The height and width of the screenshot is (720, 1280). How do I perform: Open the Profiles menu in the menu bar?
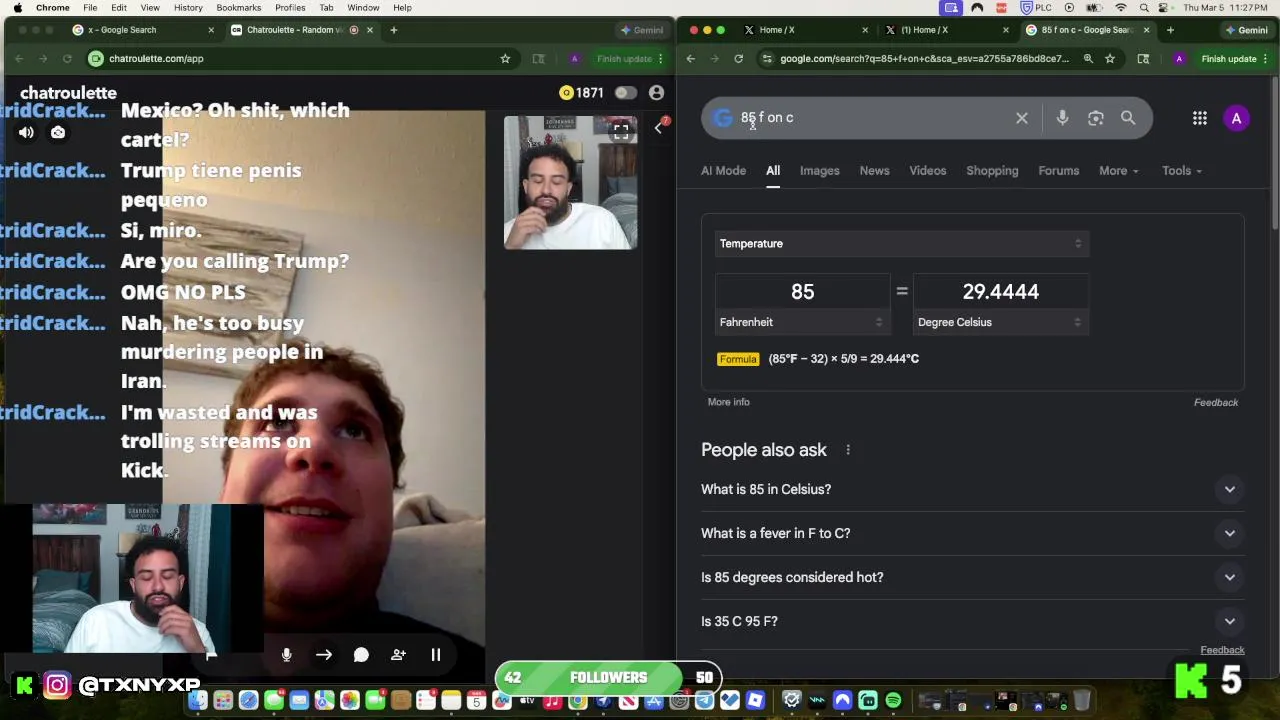coord(290,8)
